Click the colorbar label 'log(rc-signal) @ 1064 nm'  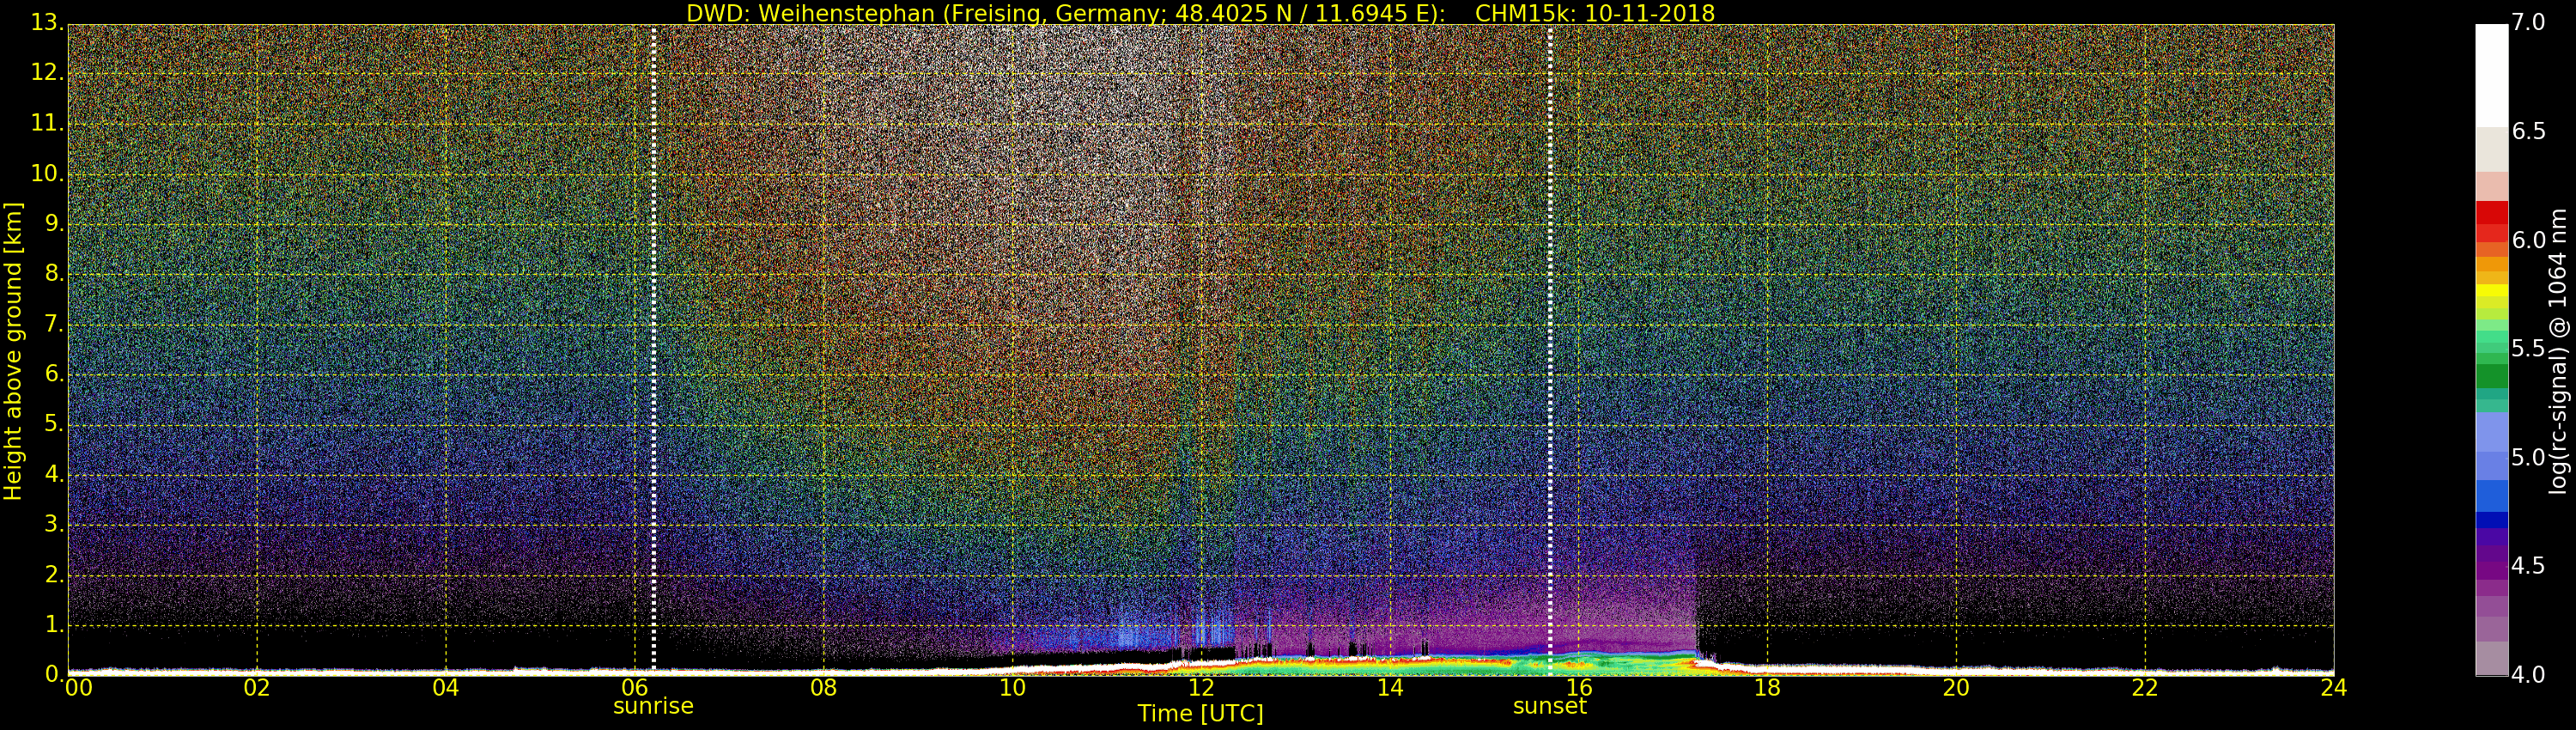coord(2558,351)
